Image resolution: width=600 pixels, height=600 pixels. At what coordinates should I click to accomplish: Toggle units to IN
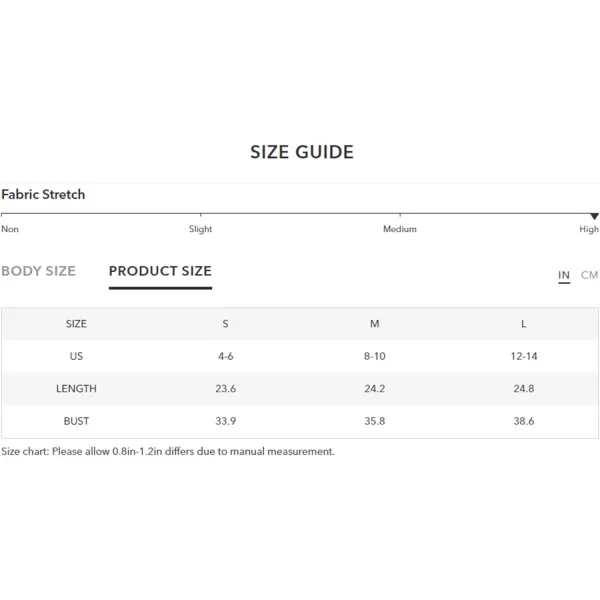point(564,275)
